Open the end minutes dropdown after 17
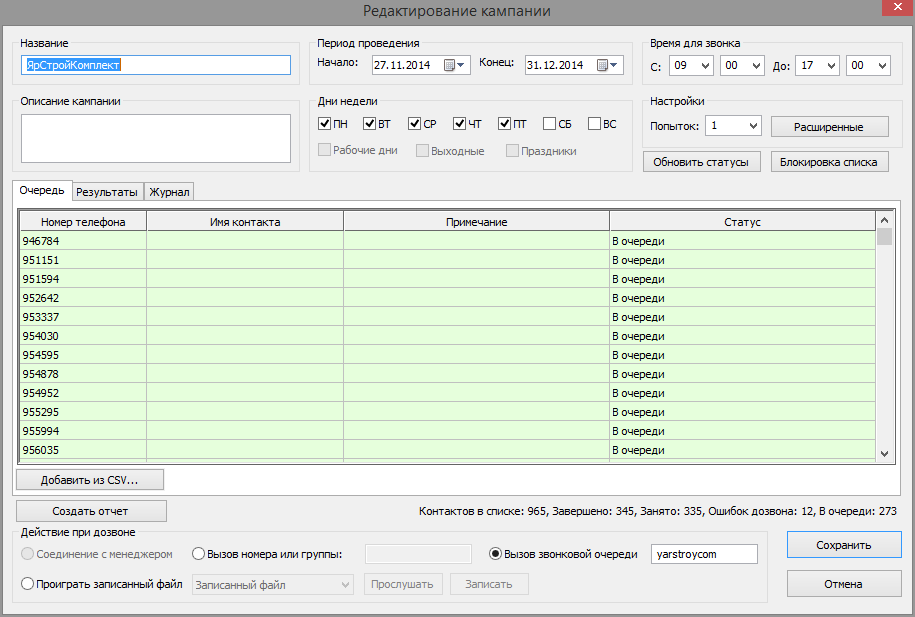Screen dimensions: 915x617 [x=868, y=65]
